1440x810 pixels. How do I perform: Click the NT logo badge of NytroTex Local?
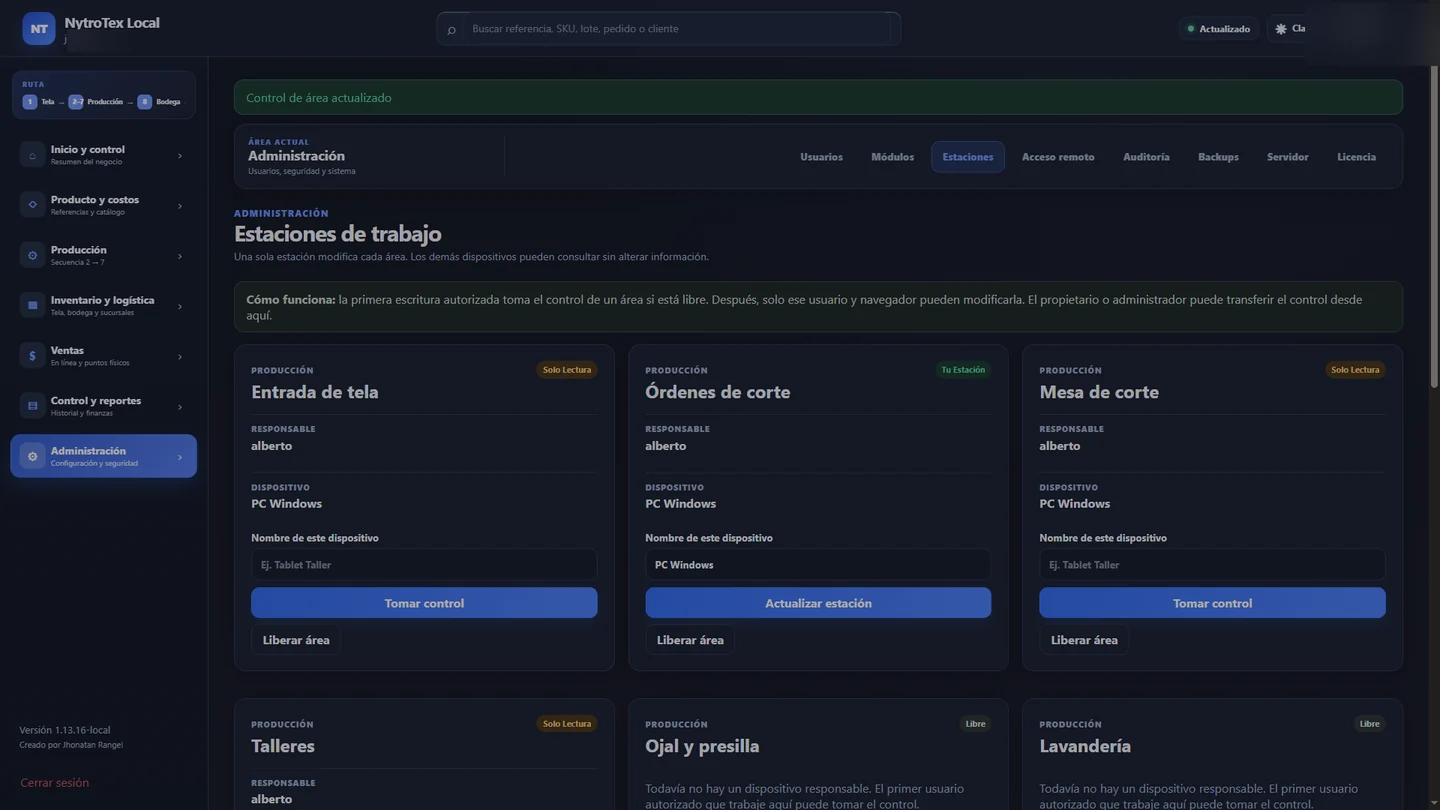pyautogui.click(x=39, y=29)
